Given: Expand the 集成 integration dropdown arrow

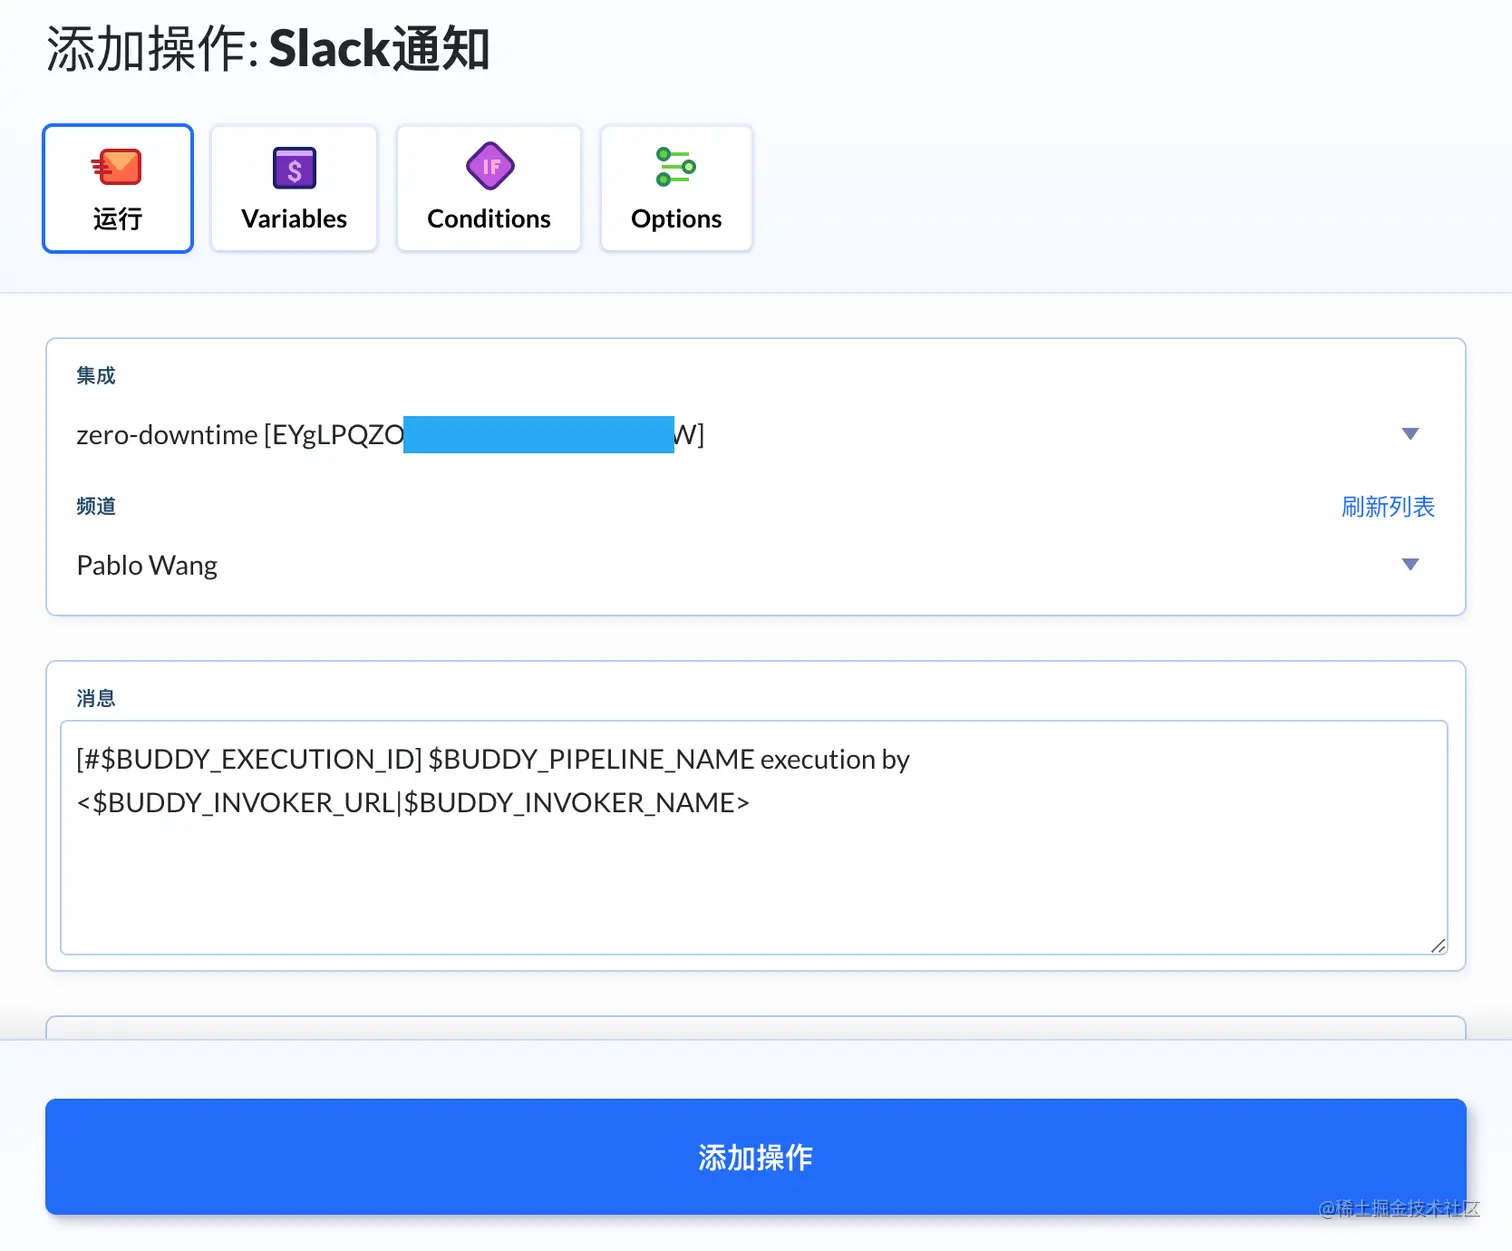Looking at the screenshot, I should click(x=1410, y=434).
